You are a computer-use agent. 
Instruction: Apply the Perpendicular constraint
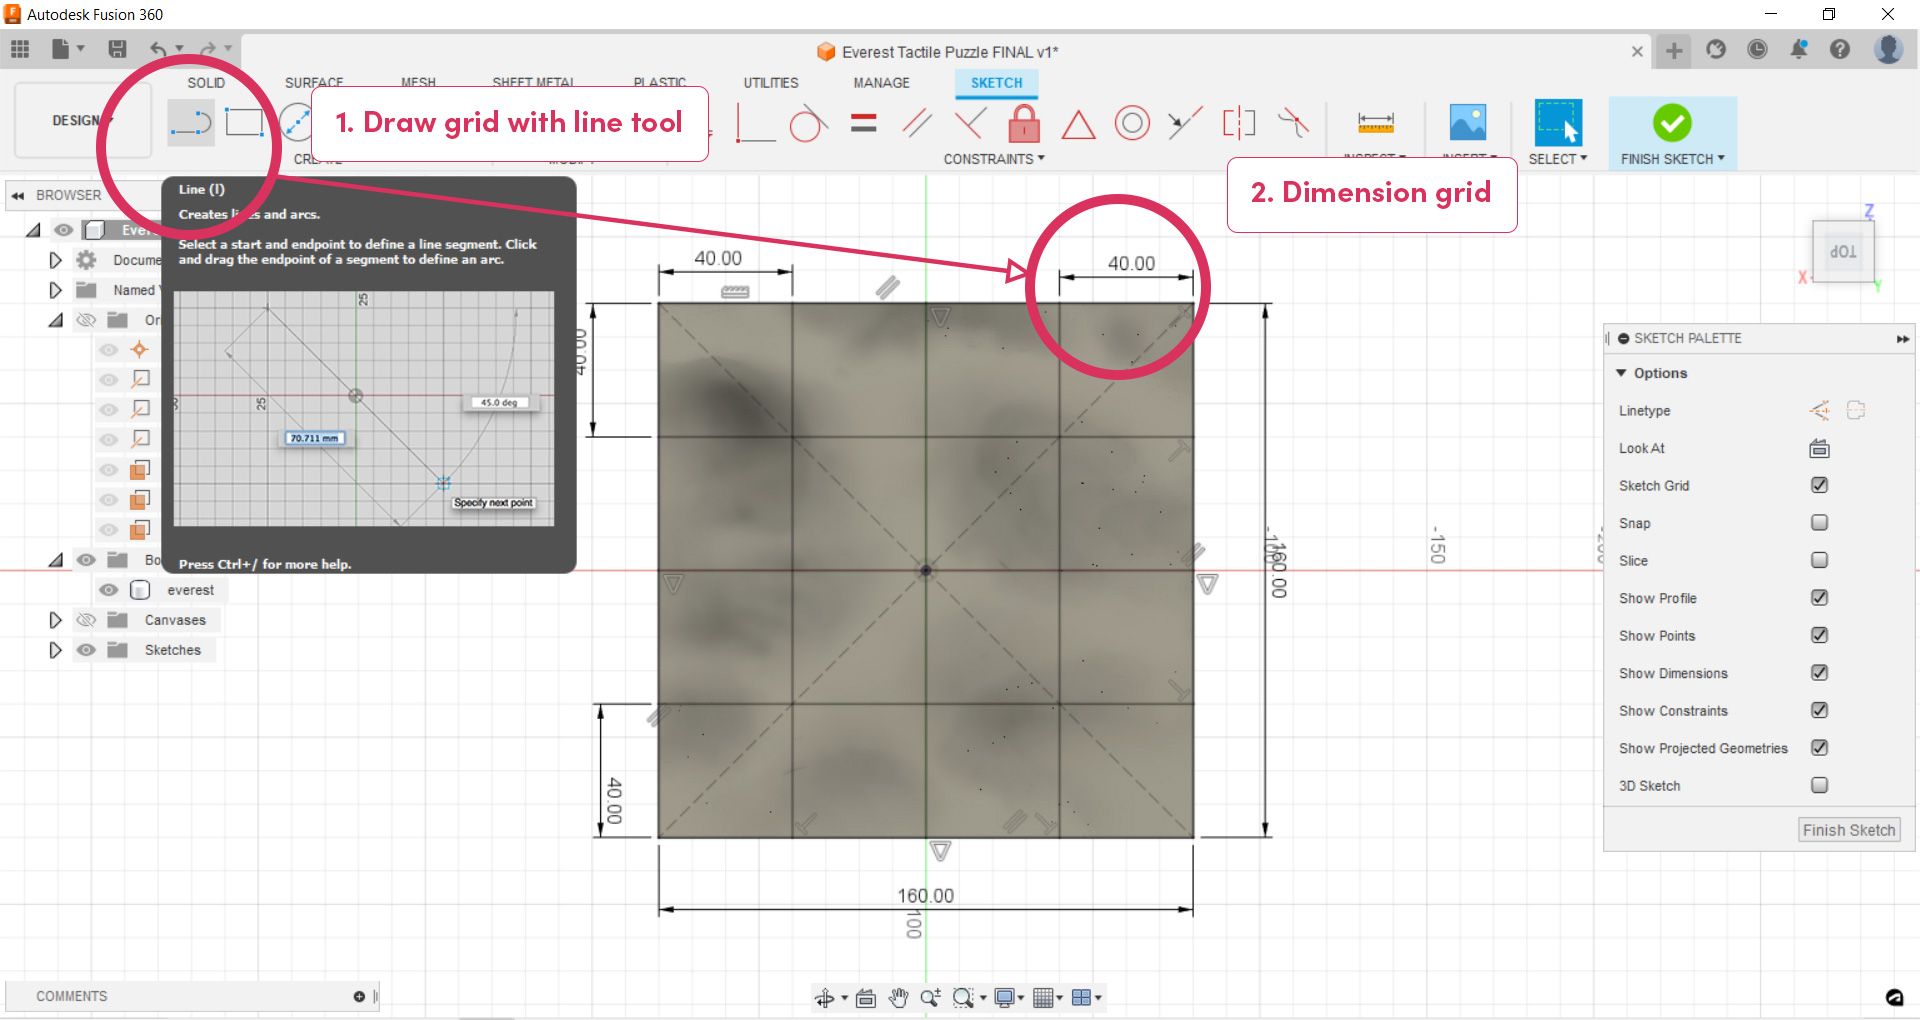coord(969,124)
